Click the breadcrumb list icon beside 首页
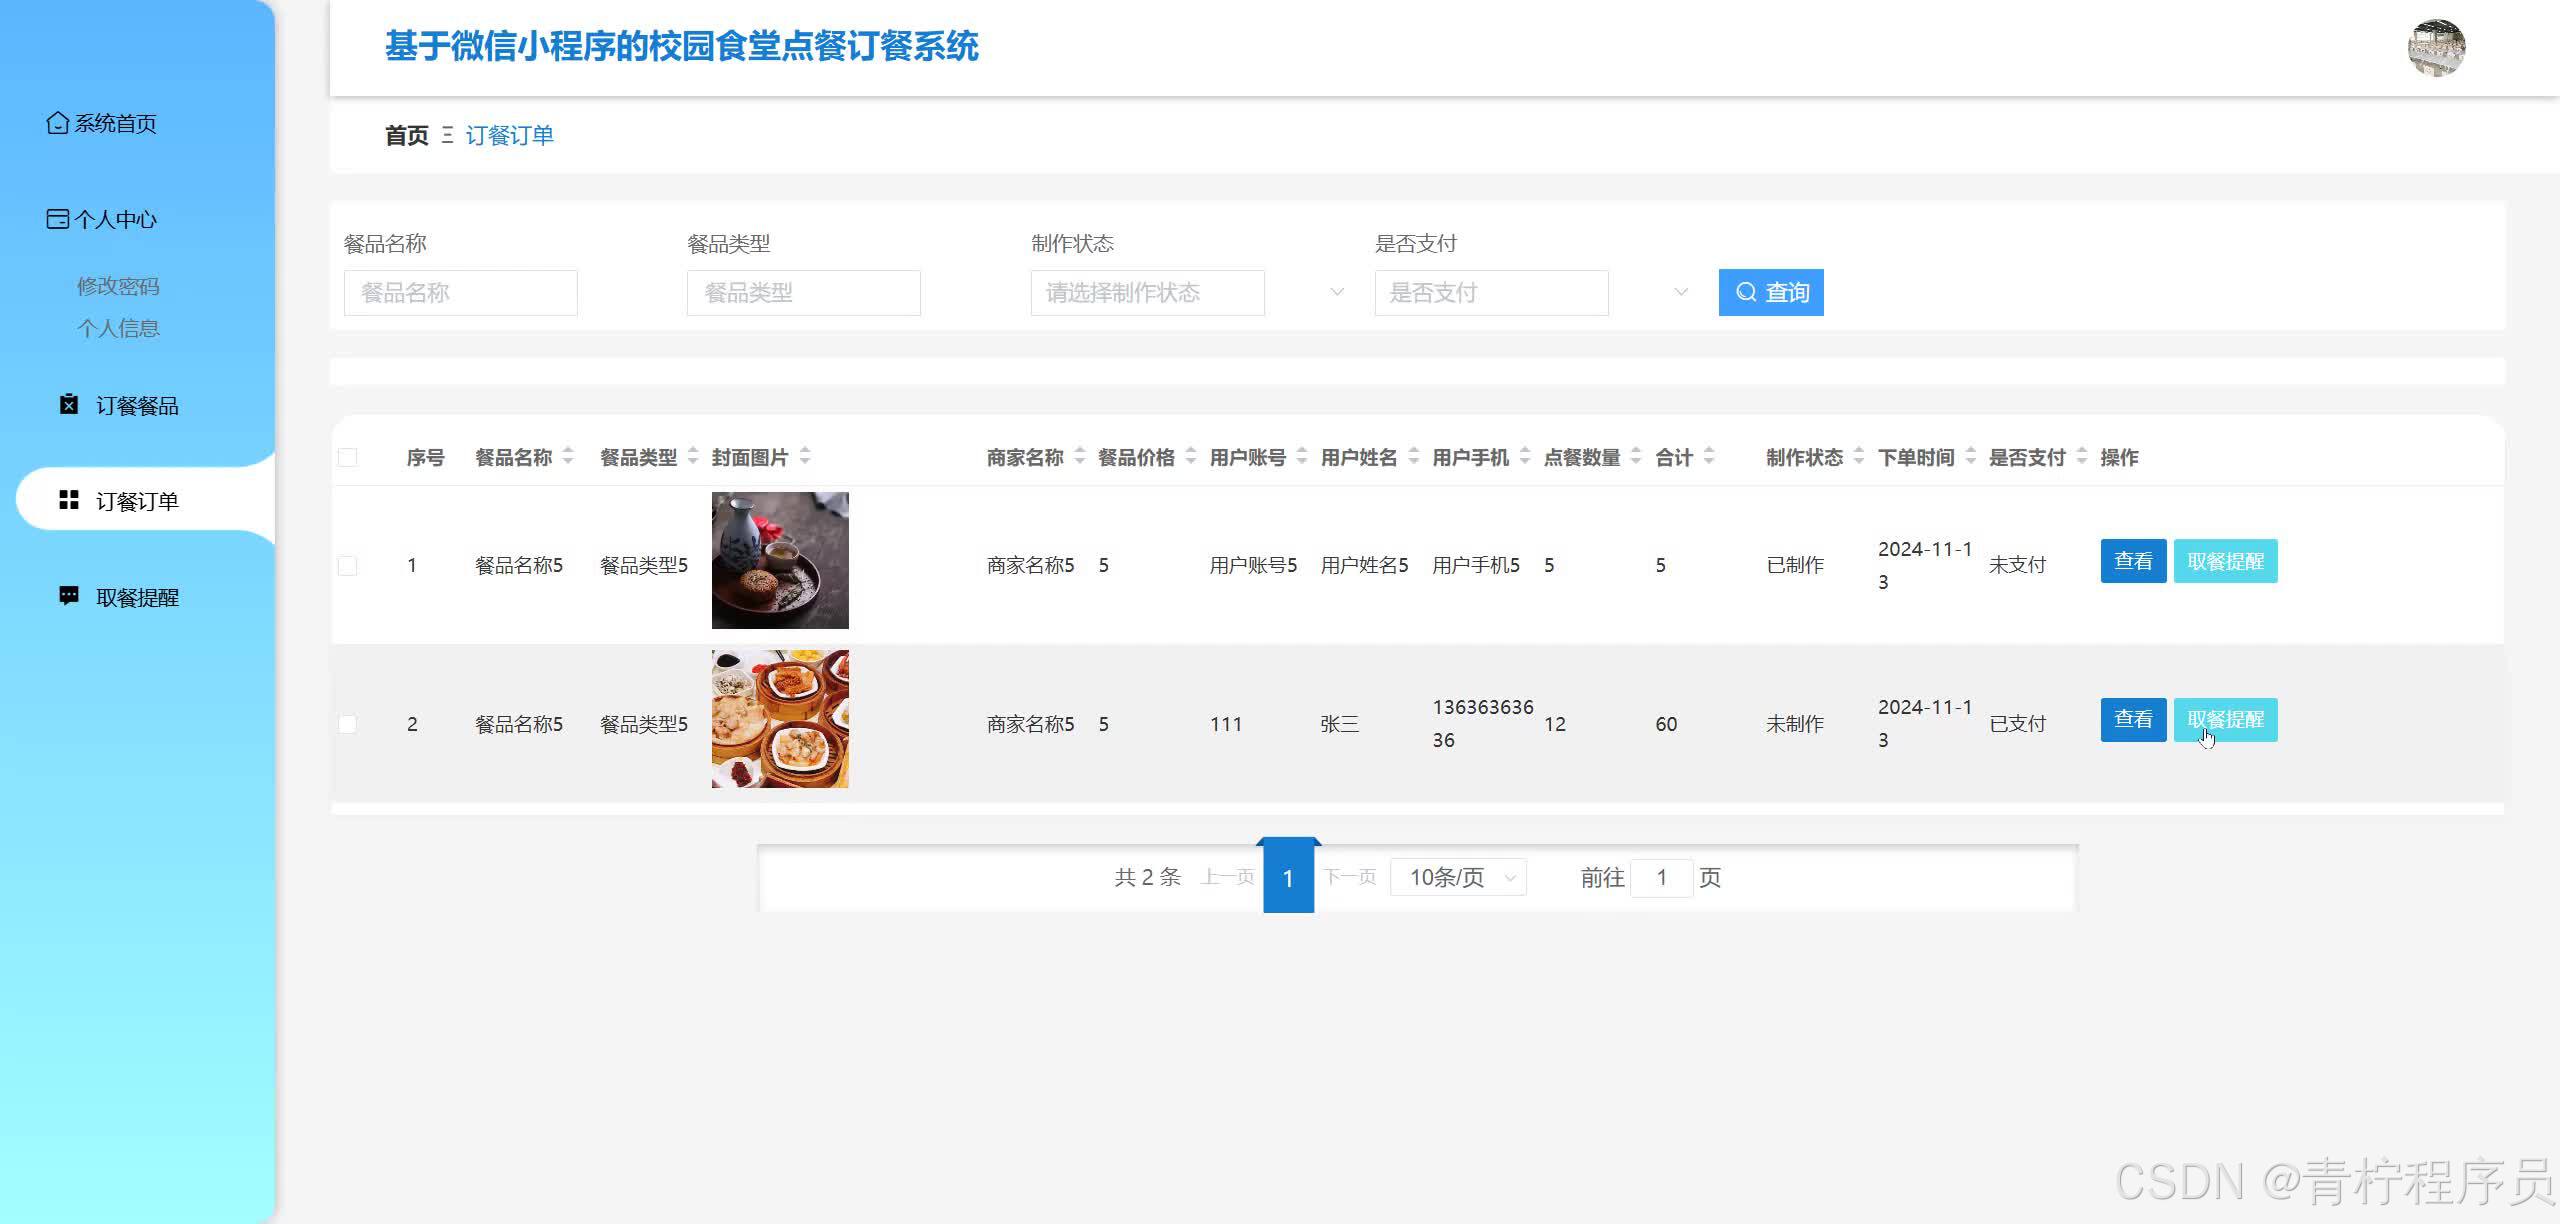The image size is (2560, 1224). (446, 135)
